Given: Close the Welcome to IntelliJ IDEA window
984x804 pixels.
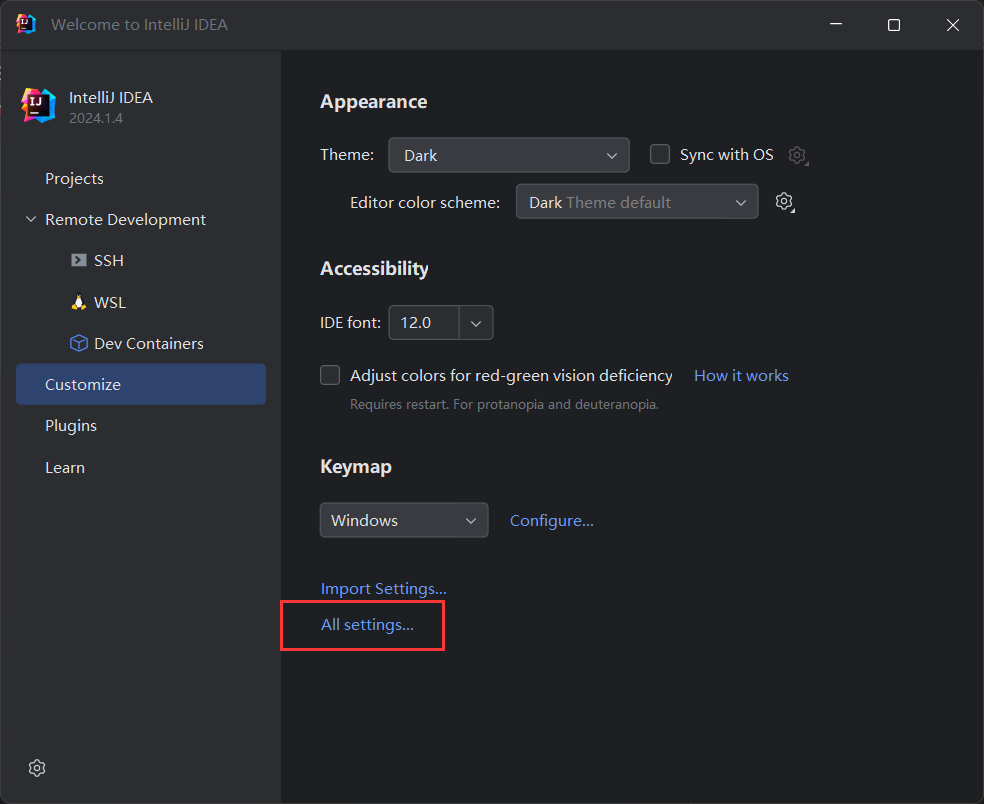Looking at the screenshot, I should click(x=953, y=24).
